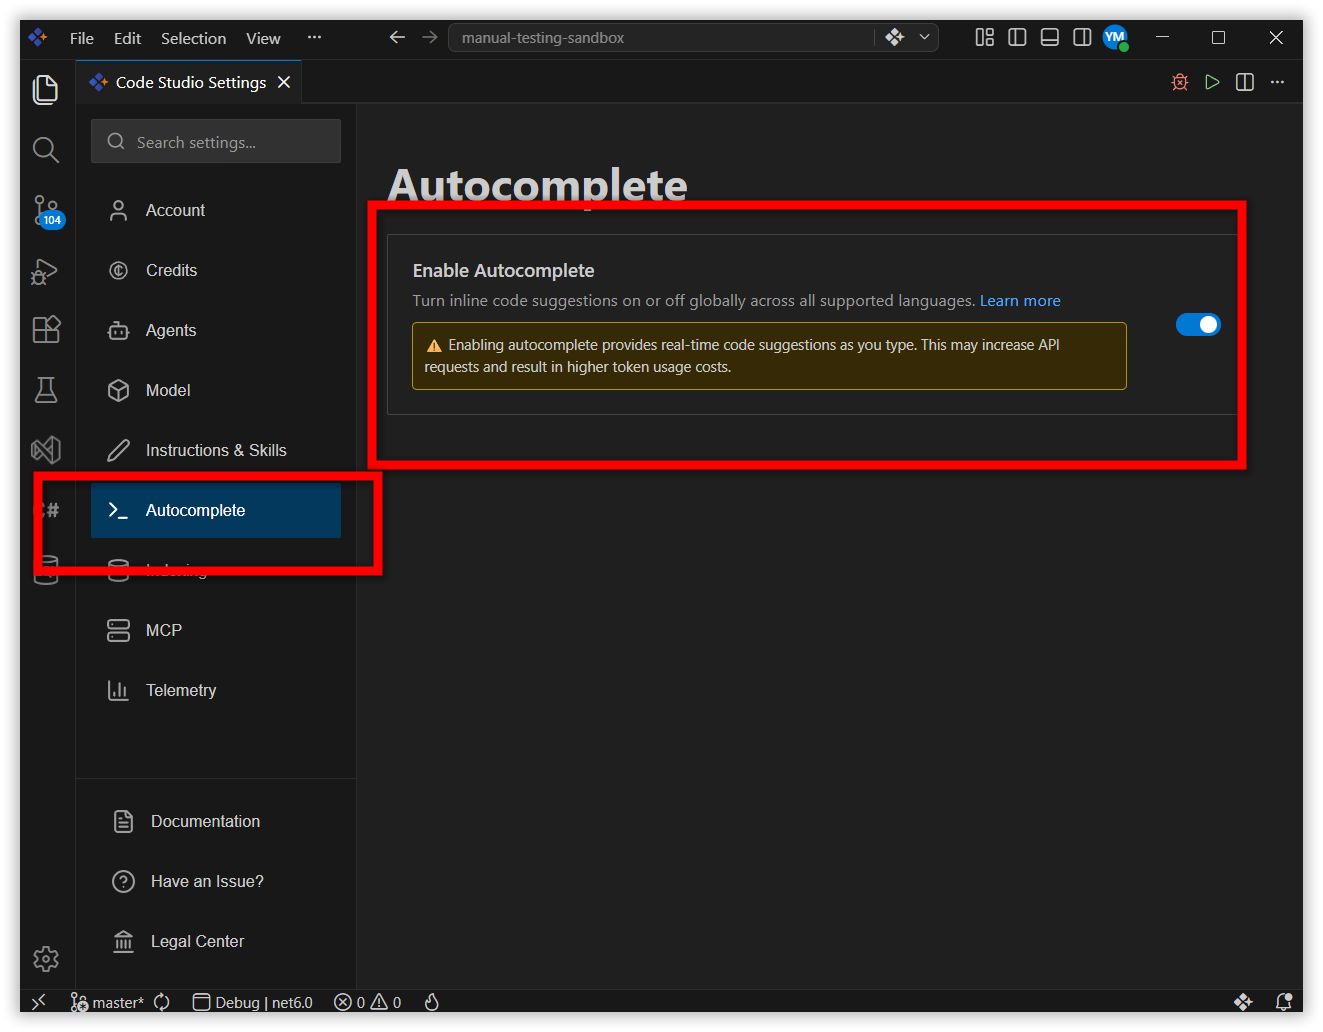Close the Code Studio Settings tab
This screenshot has width=1323, height=1032.
(x=284, y=82)
